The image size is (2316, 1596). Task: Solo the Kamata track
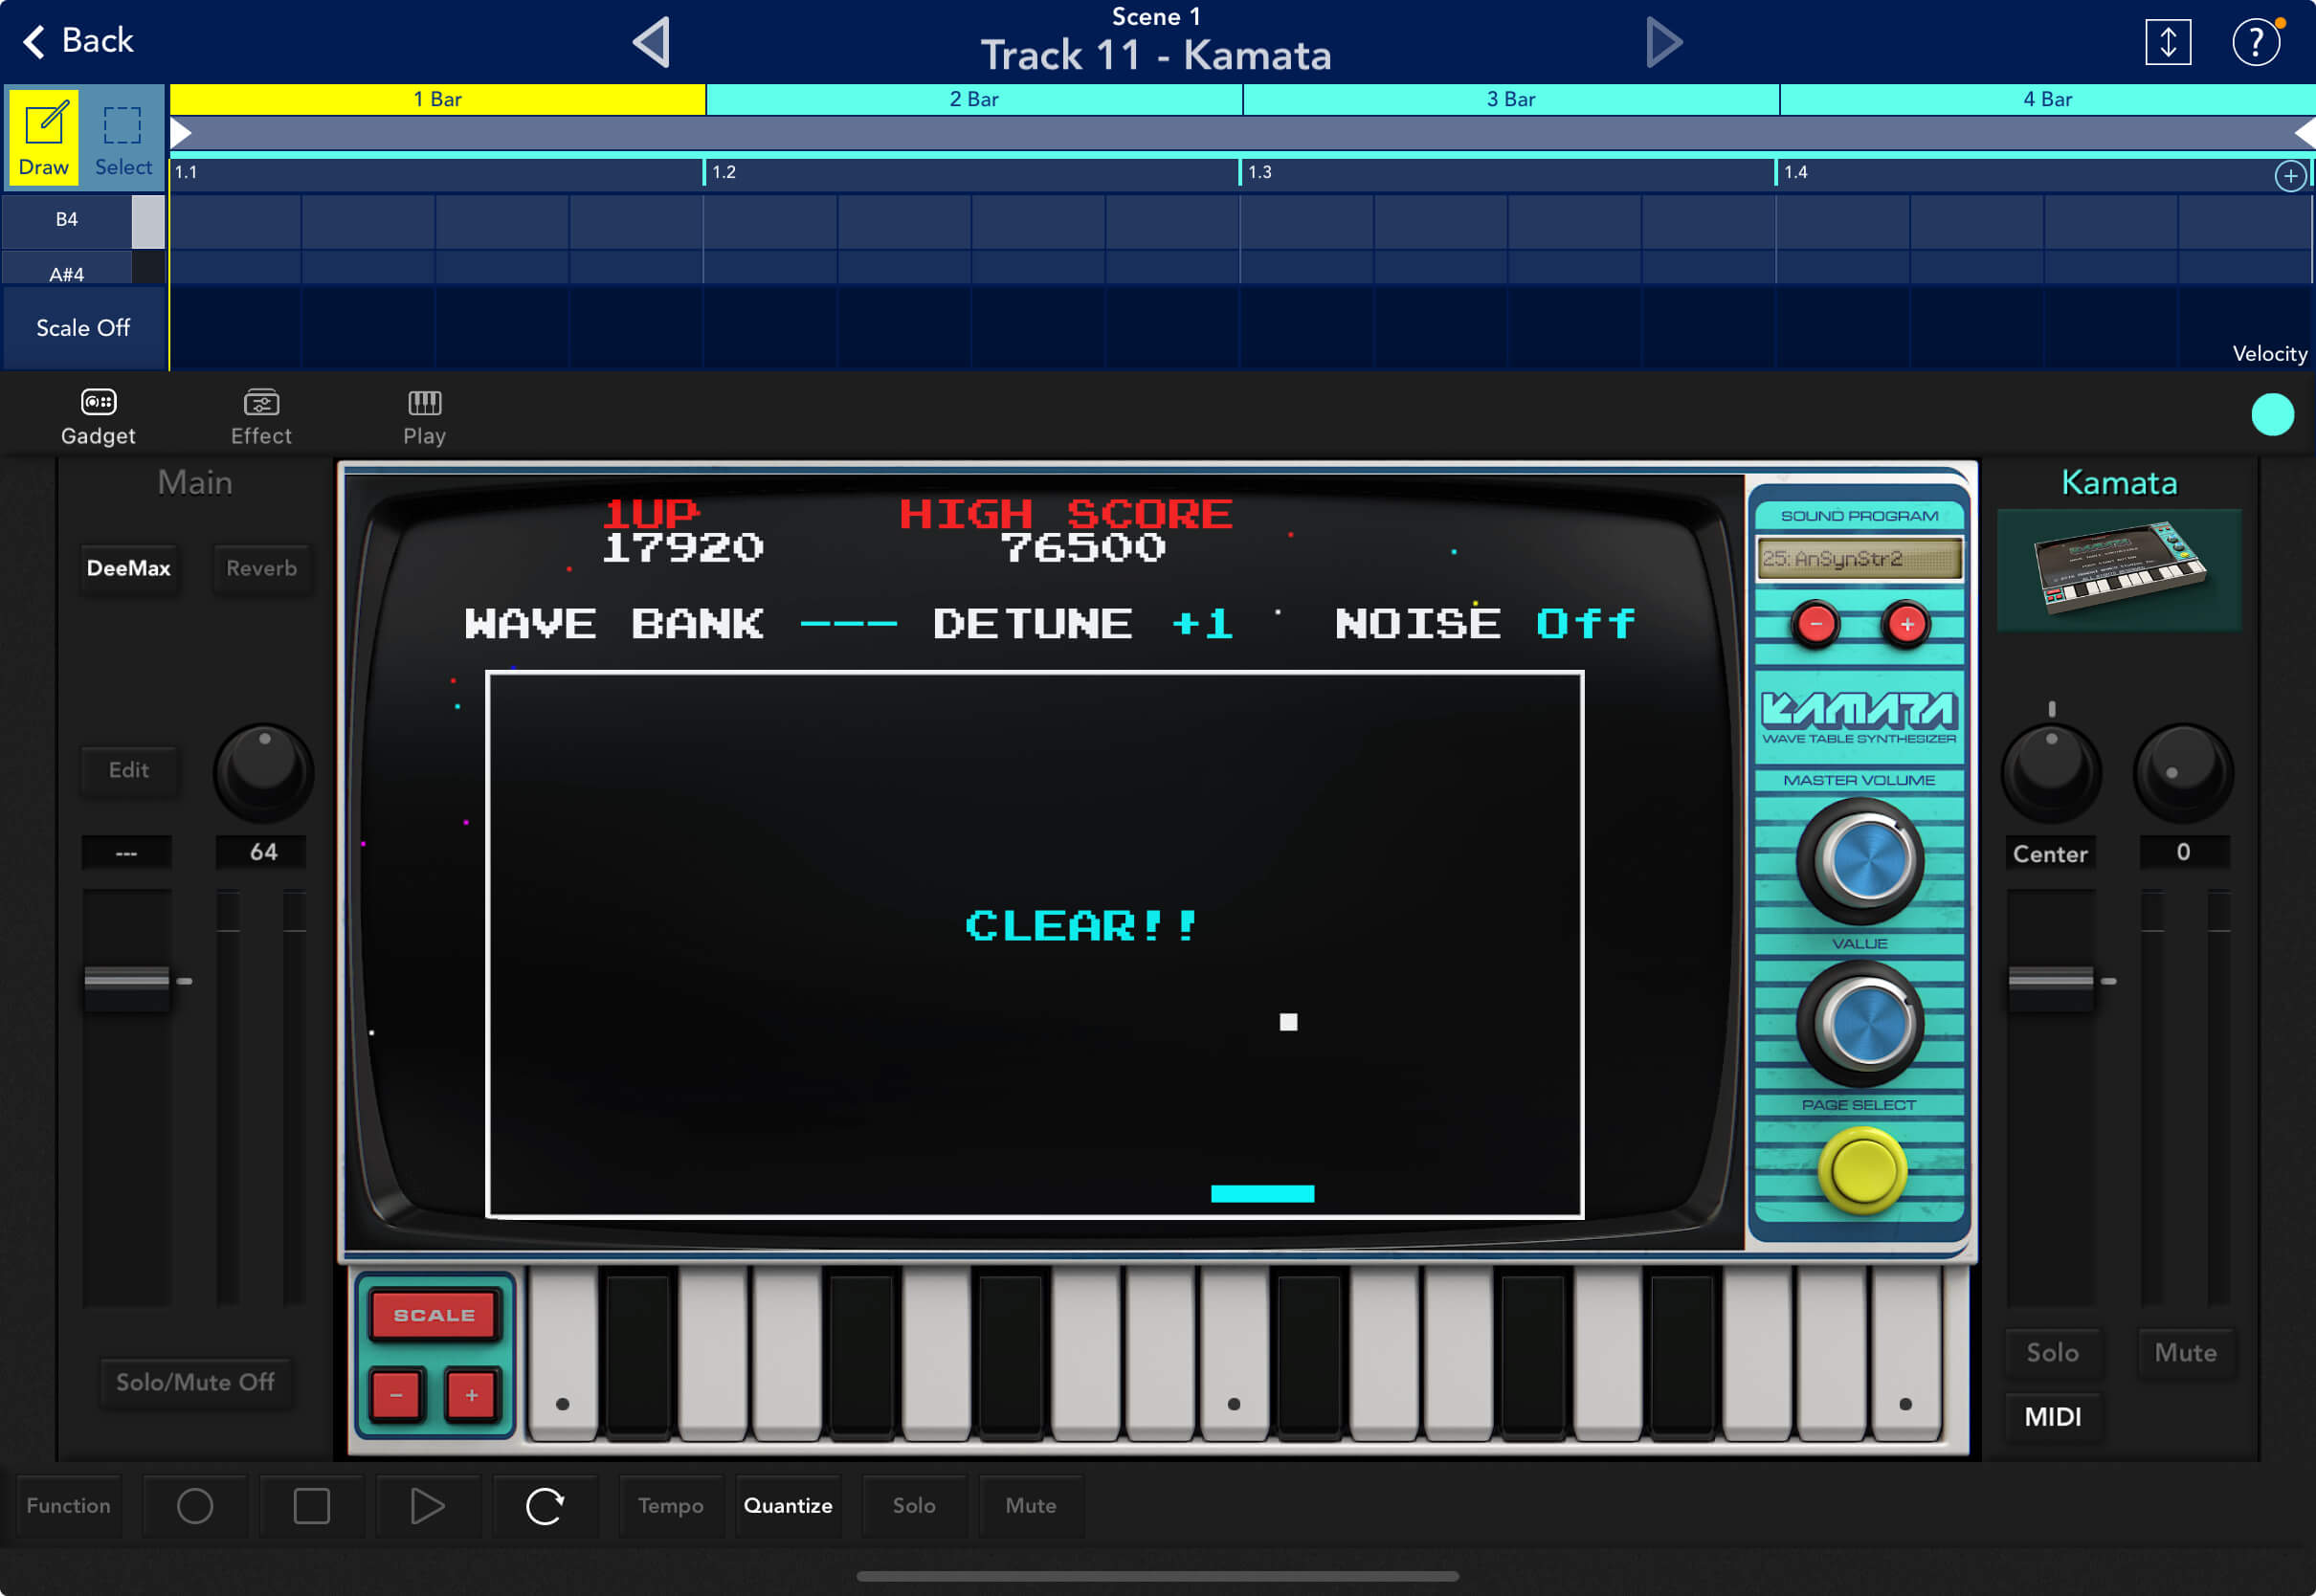coord(2052,1353)
